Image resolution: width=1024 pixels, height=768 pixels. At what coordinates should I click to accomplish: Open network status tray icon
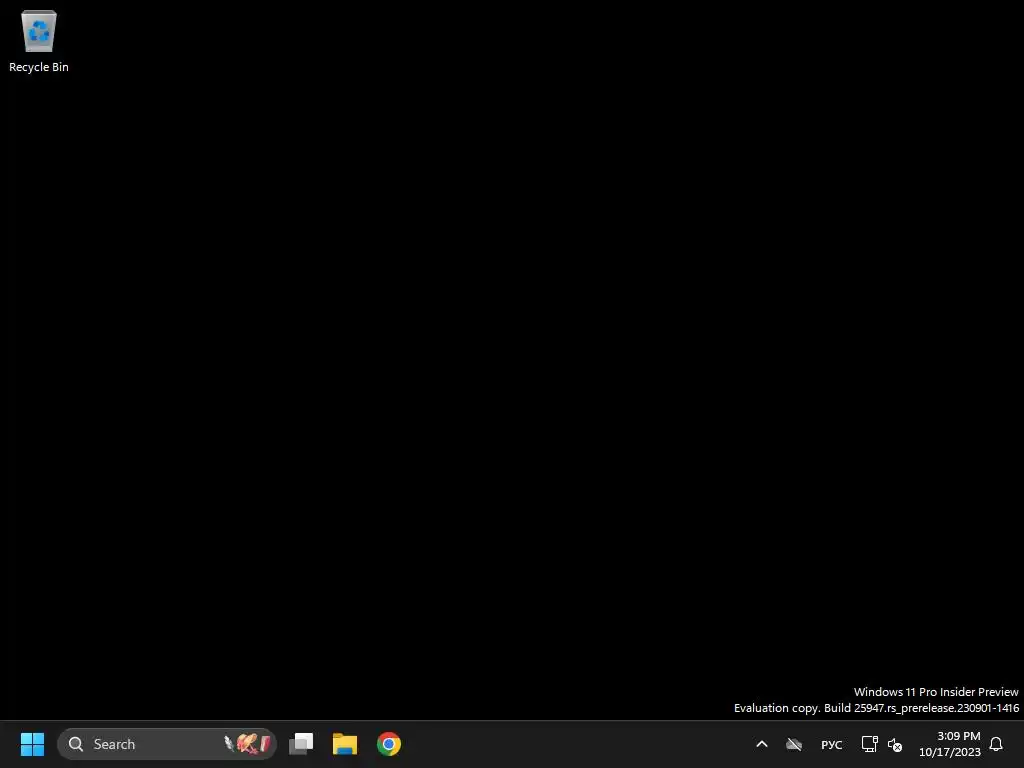click(x=870, y=744)
